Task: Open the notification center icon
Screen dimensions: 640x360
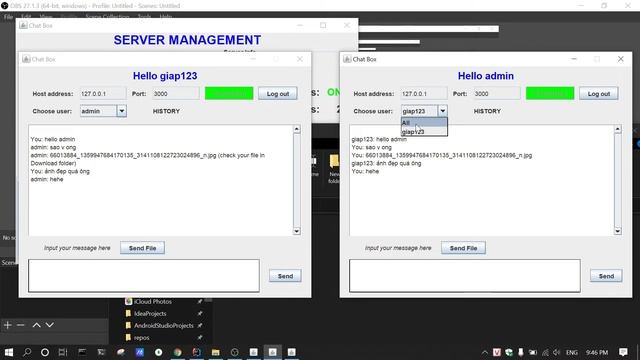Action: [x=623, y=352]
